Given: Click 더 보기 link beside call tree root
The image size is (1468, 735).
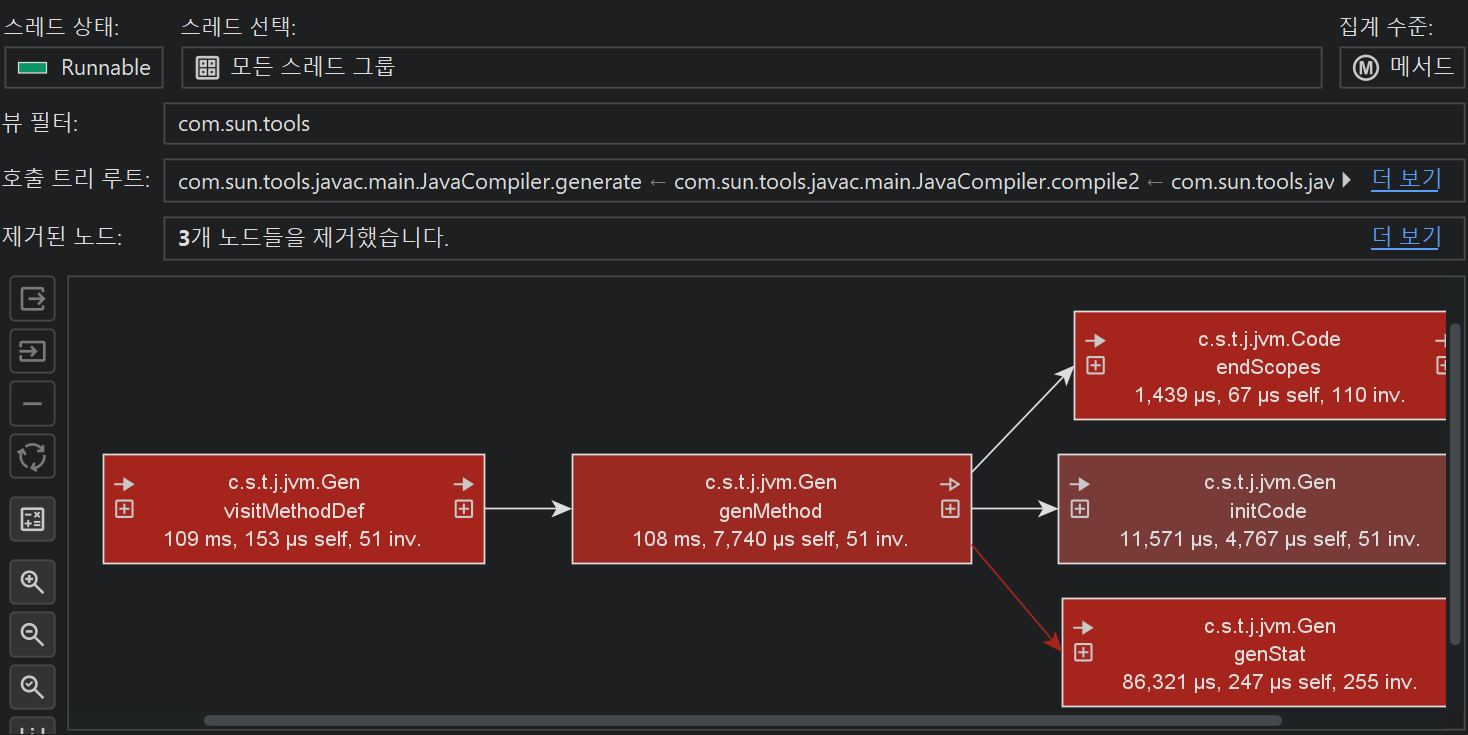Looking at the screenshot, I should coord(1405,180).
